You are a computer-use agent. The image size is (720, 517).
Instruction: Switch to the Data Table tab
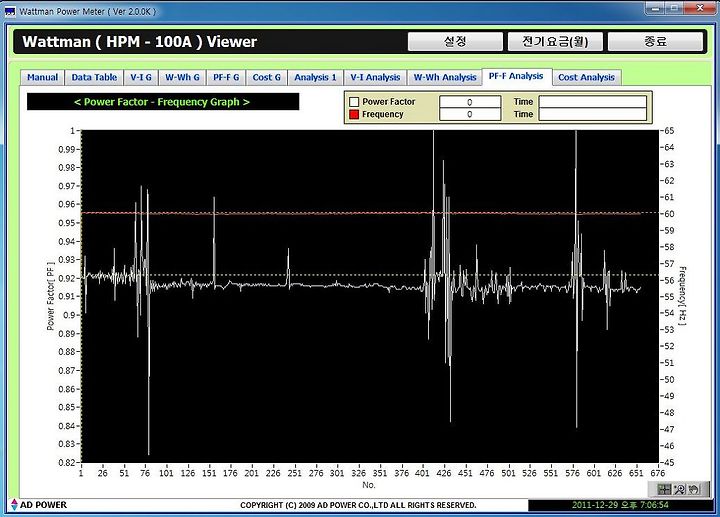click(x=94, y=78)
